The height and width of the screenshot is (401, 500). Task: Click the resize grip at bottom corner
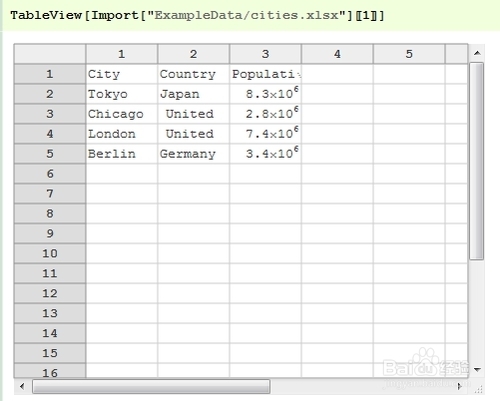pos(479,388)
